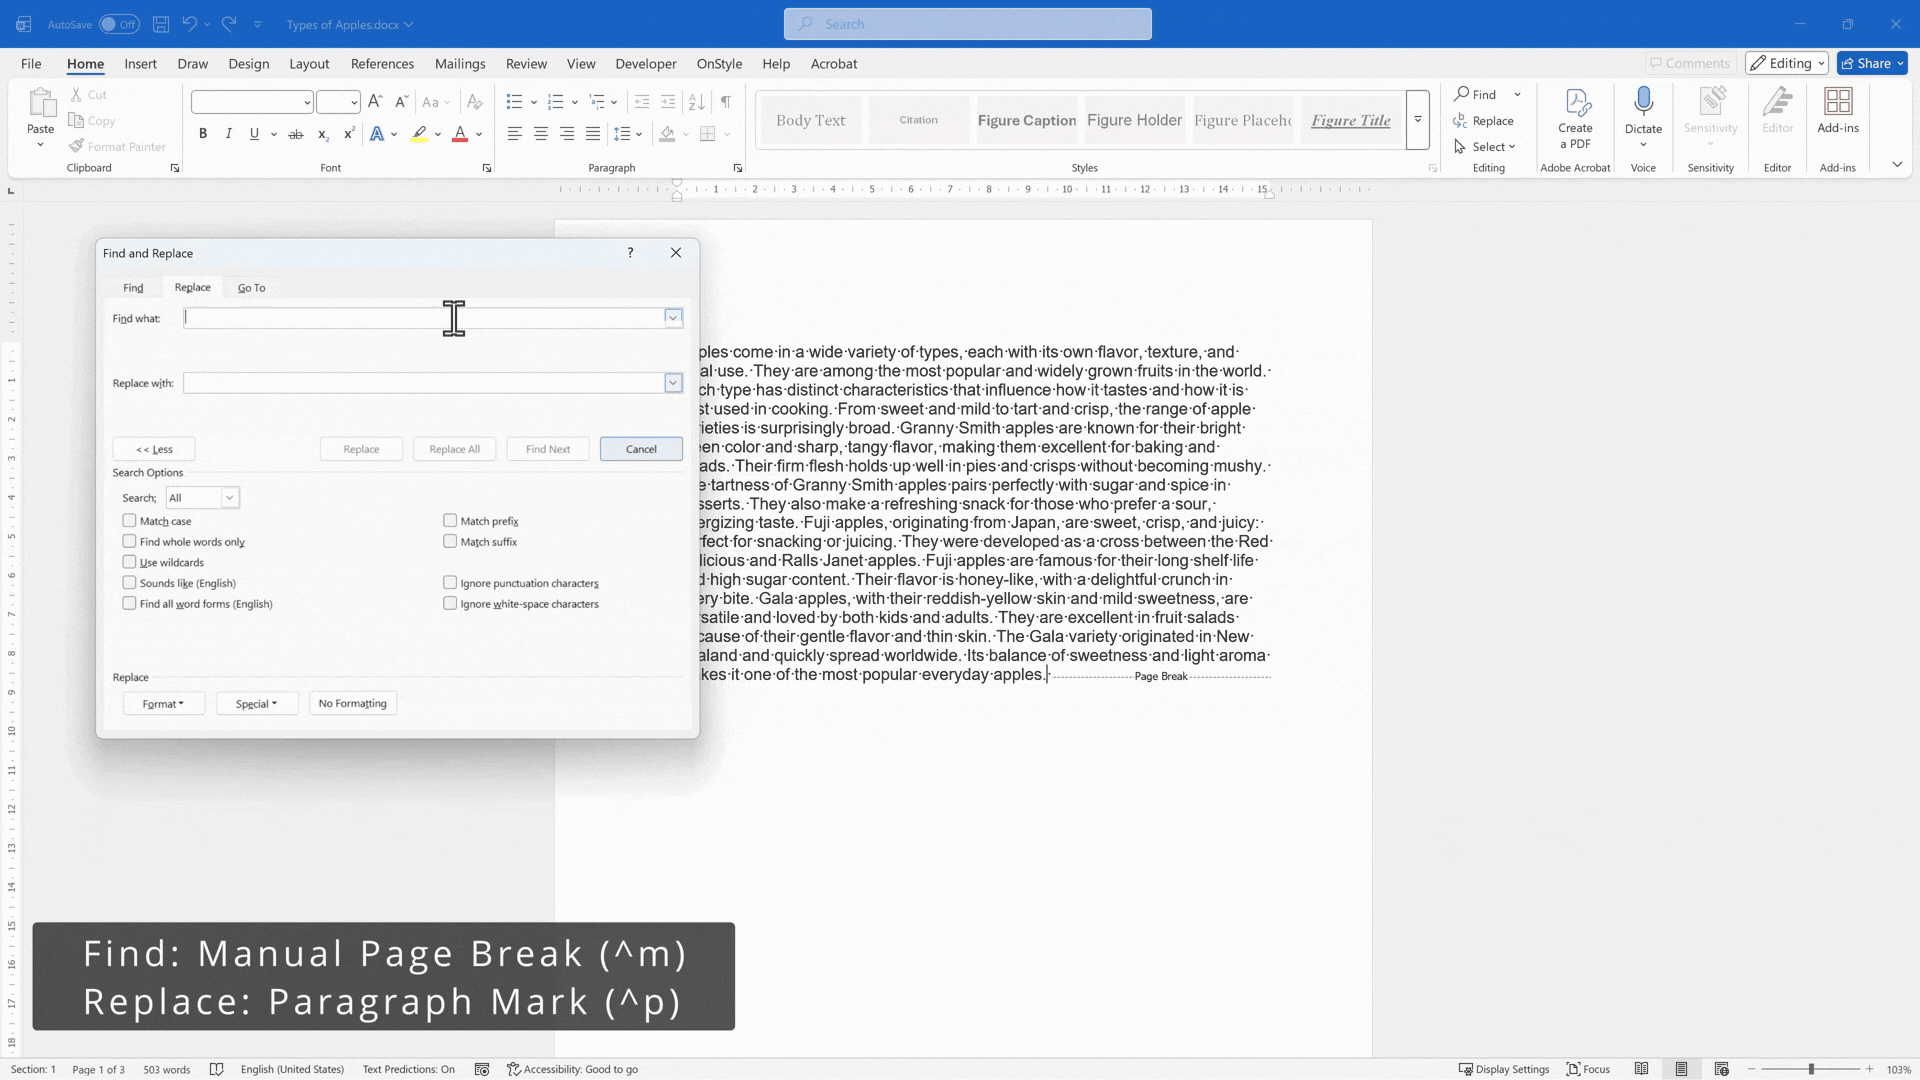Decrease font size with Shrink Font
1920x1080 pixels.
401,102
